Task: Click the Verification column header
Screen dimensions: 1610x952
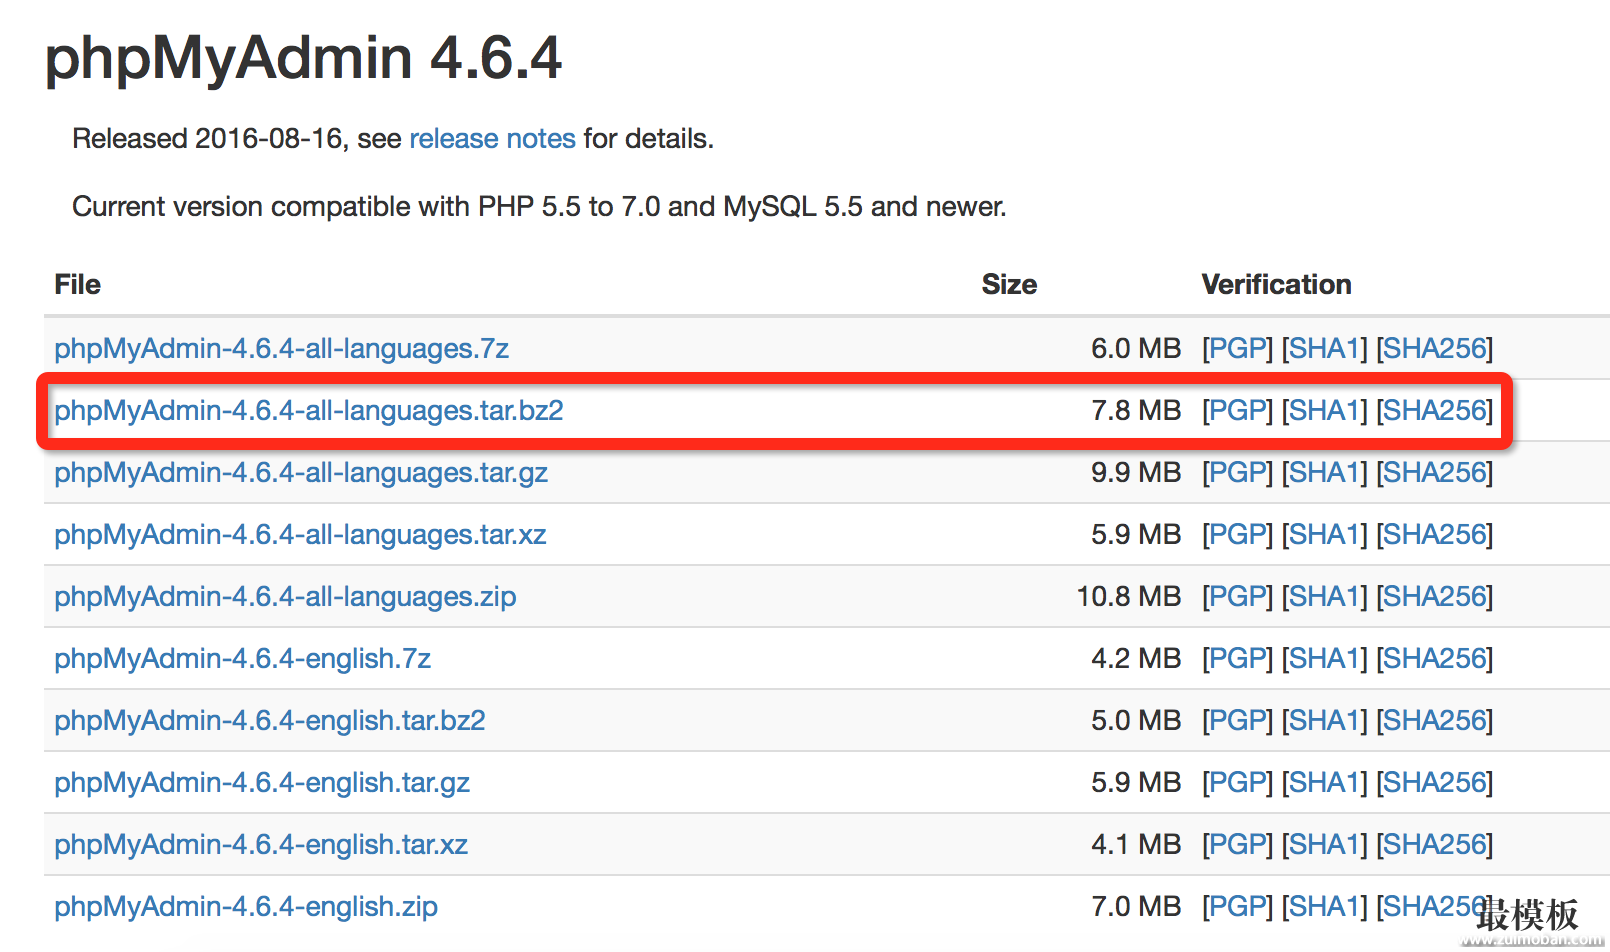Action: click(1276, 284)
